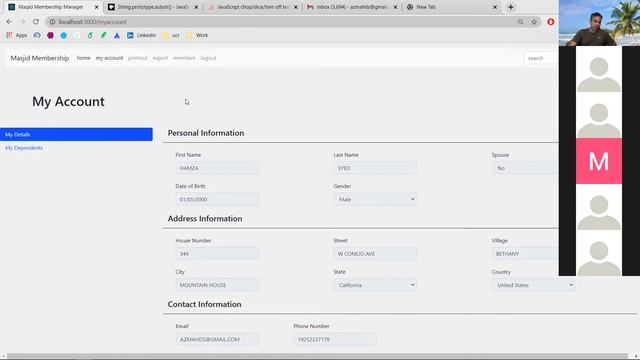Open the first gray bookmark icon after Apps
640x360 pixels.
37,36
